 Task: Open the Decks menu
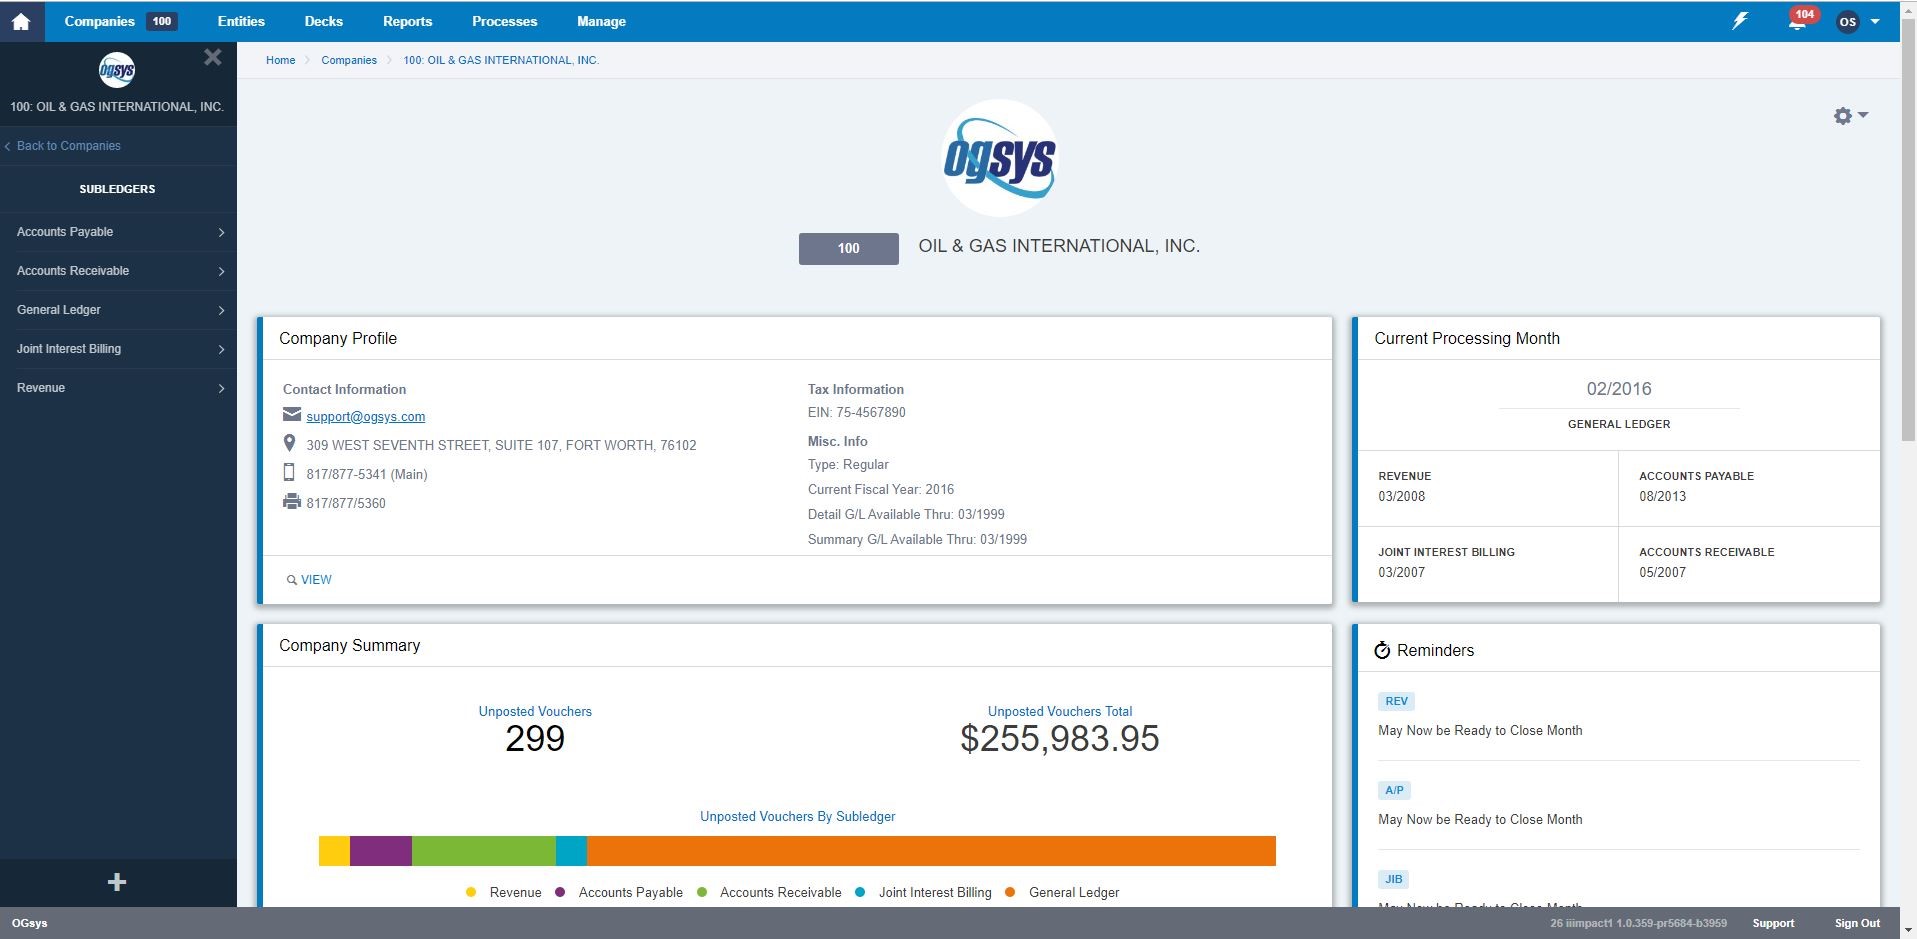tap(323, 21)
